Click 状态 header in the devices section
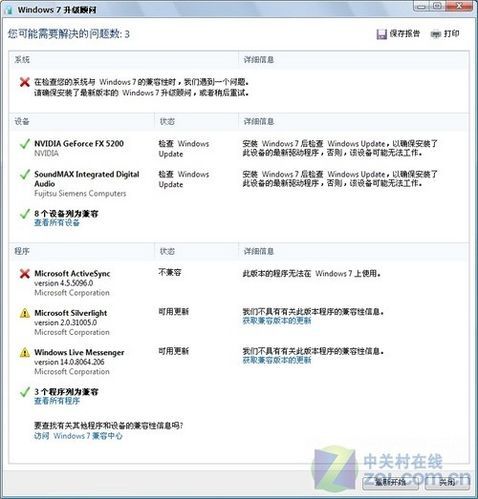This screenshot has height=499, width=478. [167, 122]
